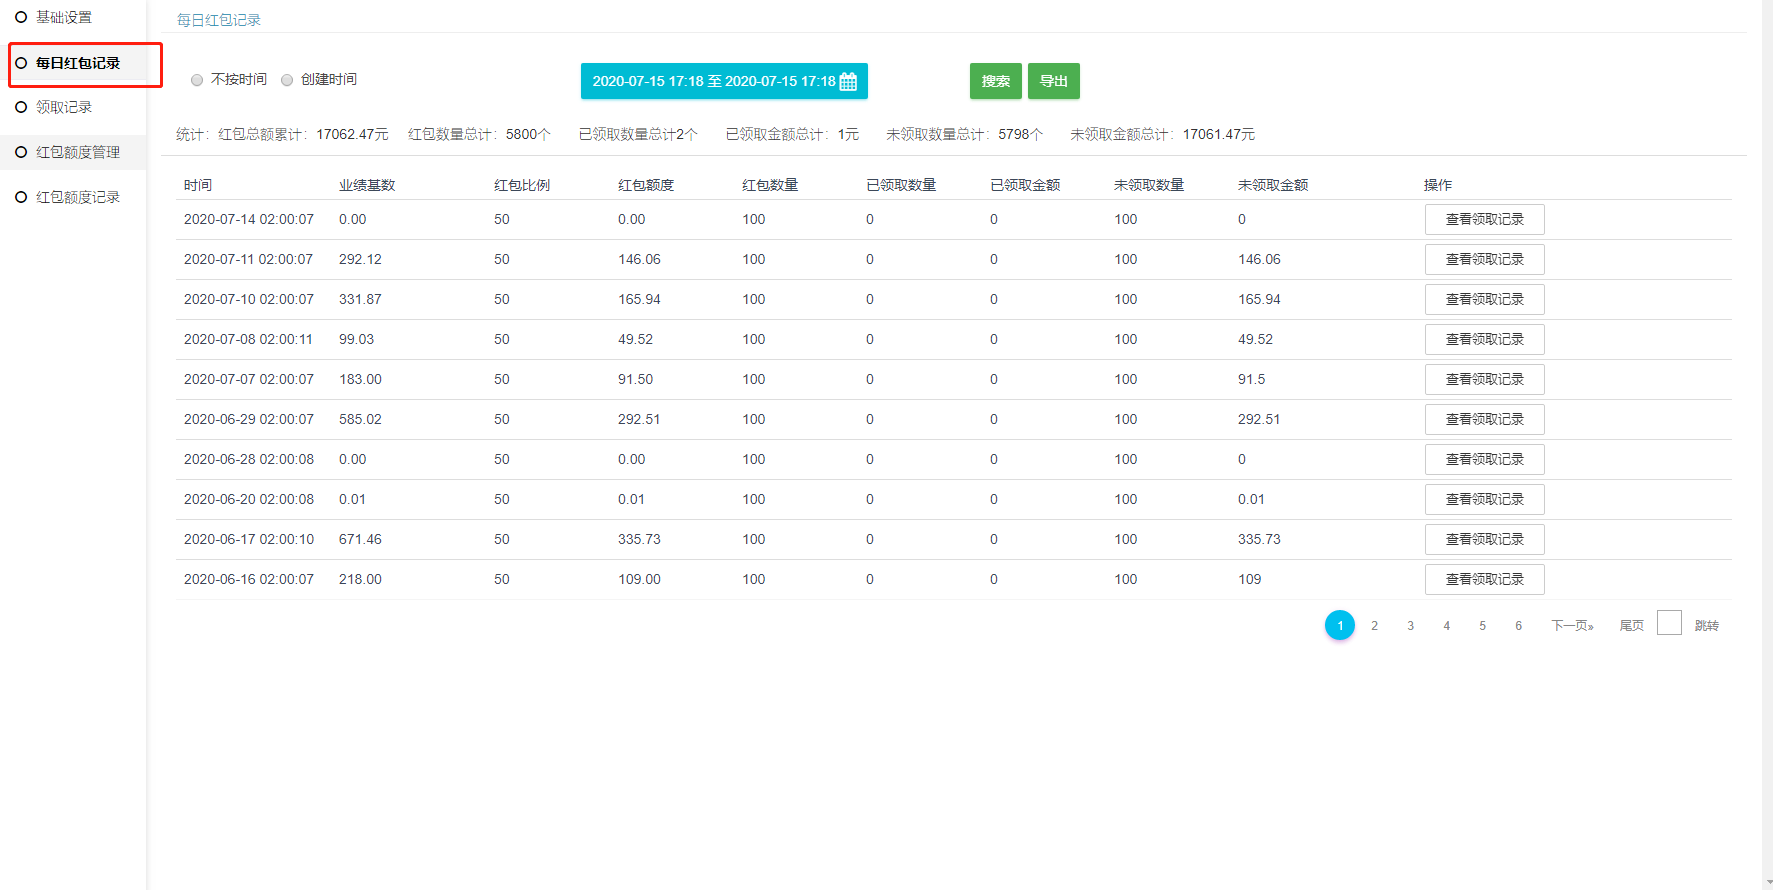Viewport: 1773px width, 890px height.
Task: Click the 跳转 jump link
Action: (x=1707, y=625)
